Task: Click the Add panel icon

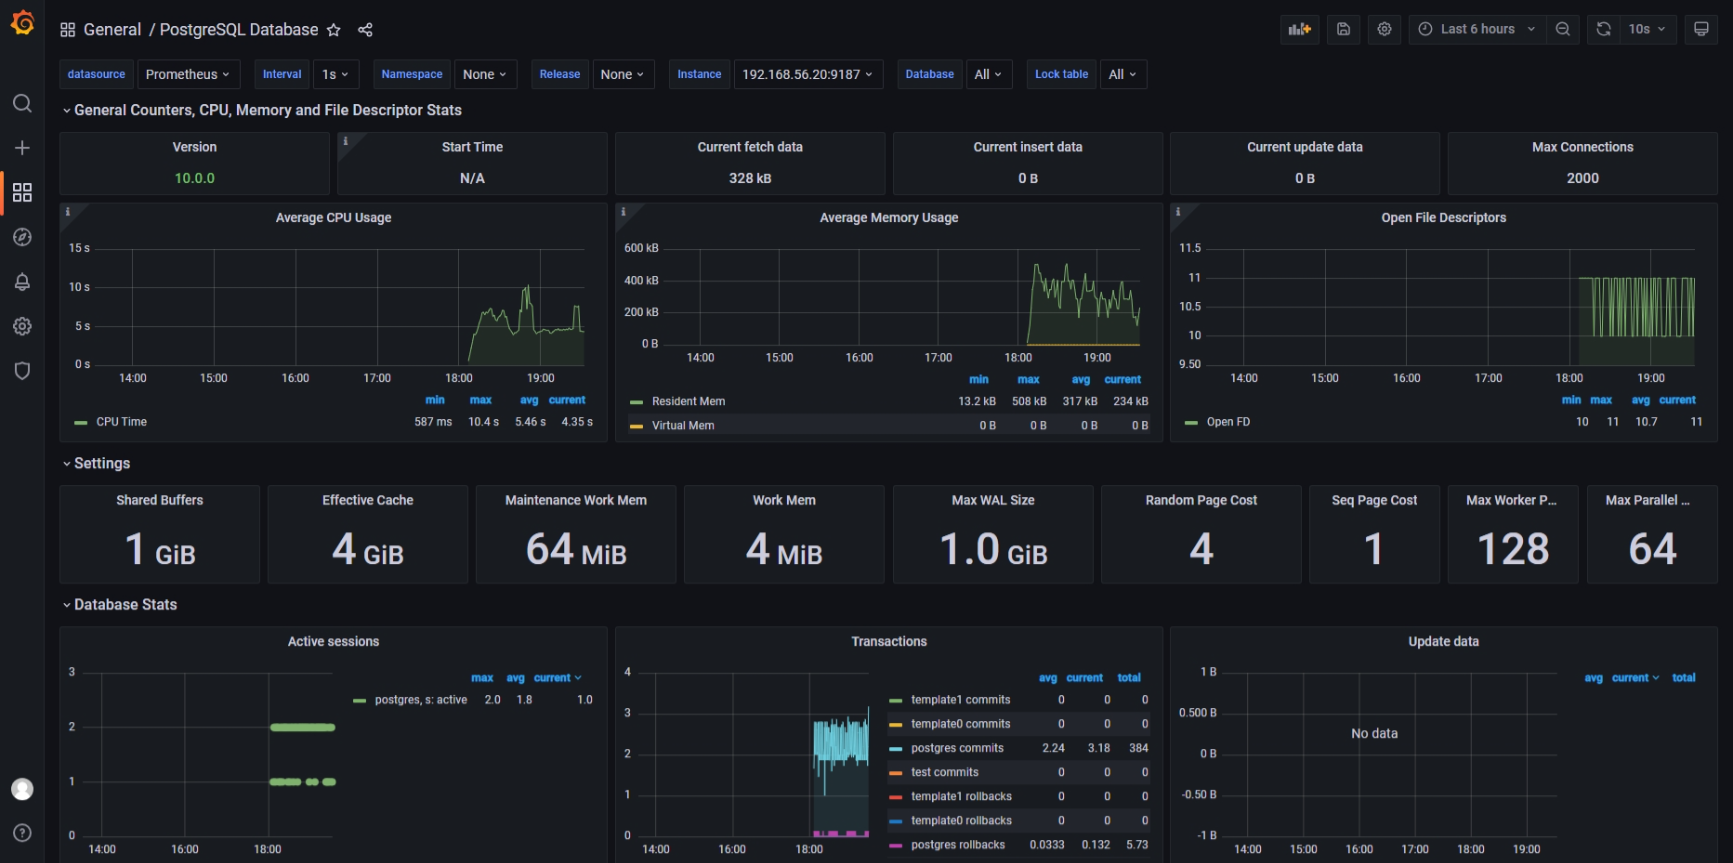Action: click(x=1300, y=29)
